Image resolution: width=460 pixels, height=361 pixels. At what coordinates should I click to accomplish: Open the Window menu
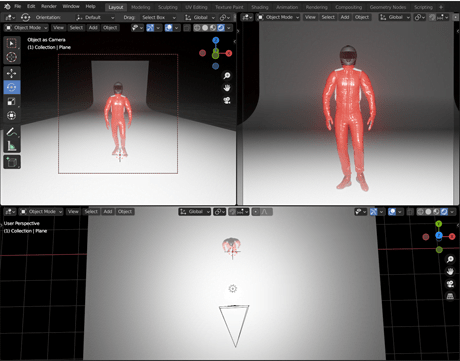click(71, 6)
